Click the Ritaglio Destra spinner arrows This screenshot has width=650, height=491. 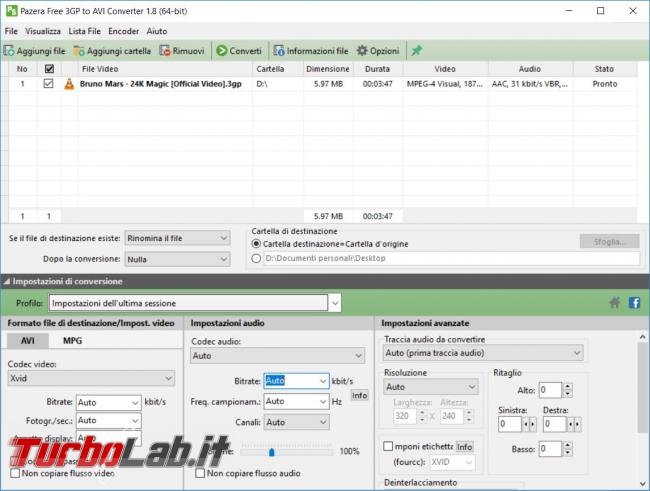coord(574,424)
